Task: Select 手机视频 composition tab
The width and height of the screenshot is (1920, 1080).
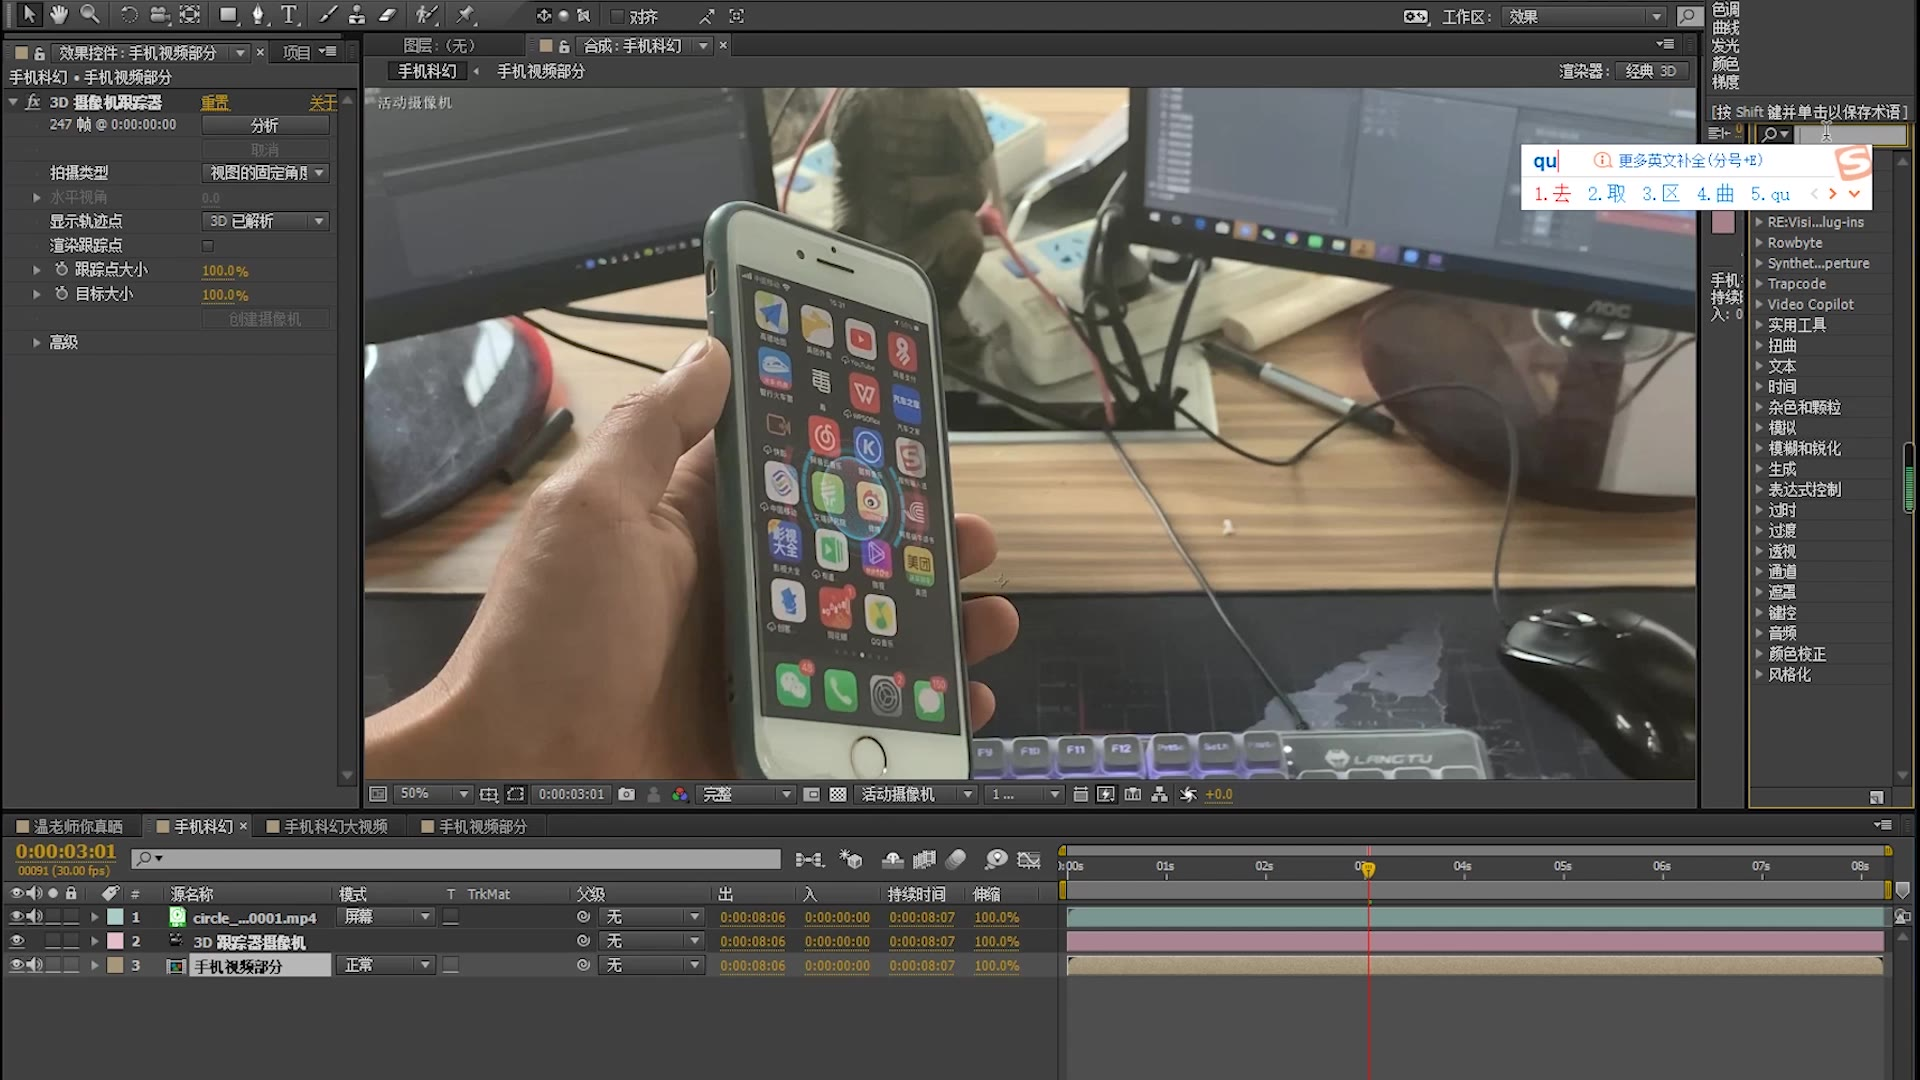Action: [477, 825]
